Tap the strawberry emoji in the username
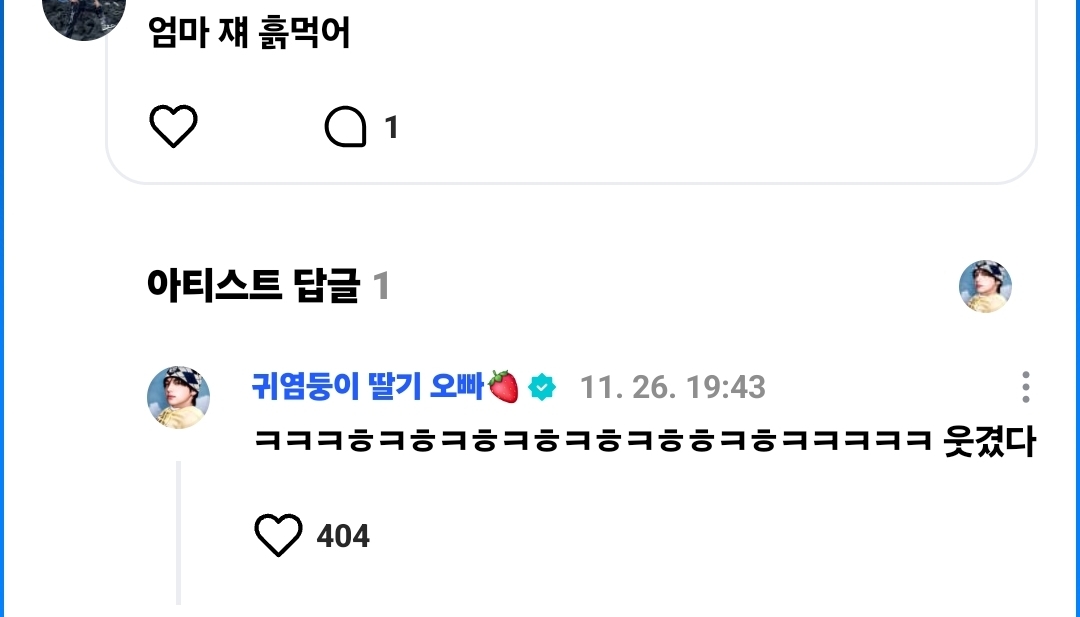Viewport: 1080px width, 617px height. click(503, 386)
